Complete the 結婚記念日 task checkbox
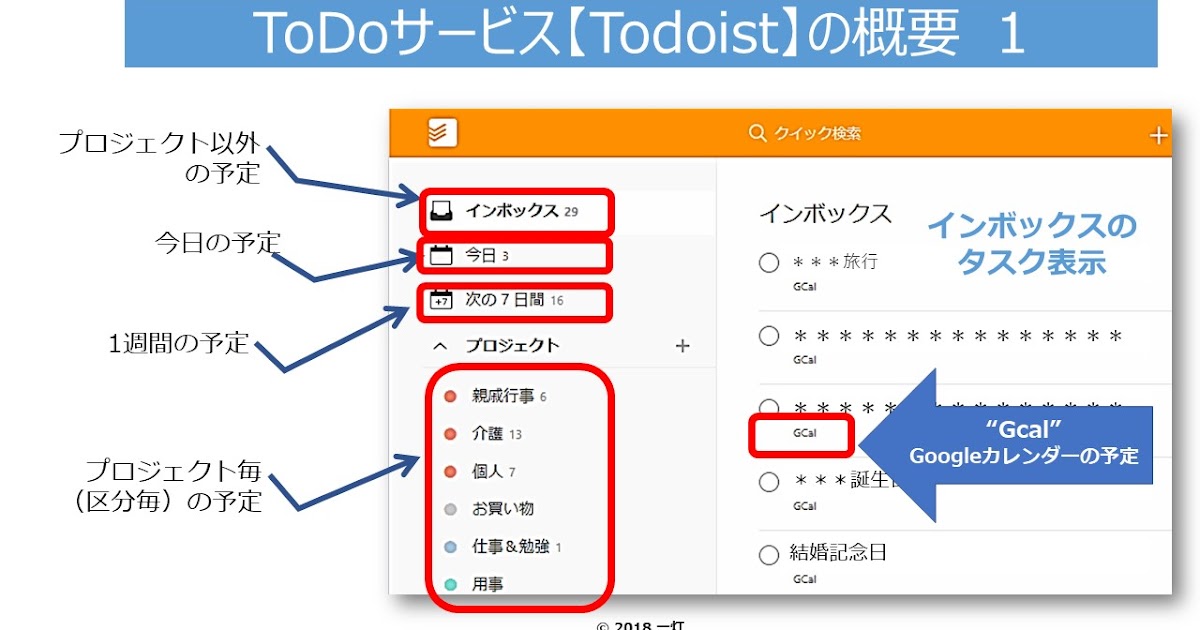1200x630 pixels. [x=769, y=554]
